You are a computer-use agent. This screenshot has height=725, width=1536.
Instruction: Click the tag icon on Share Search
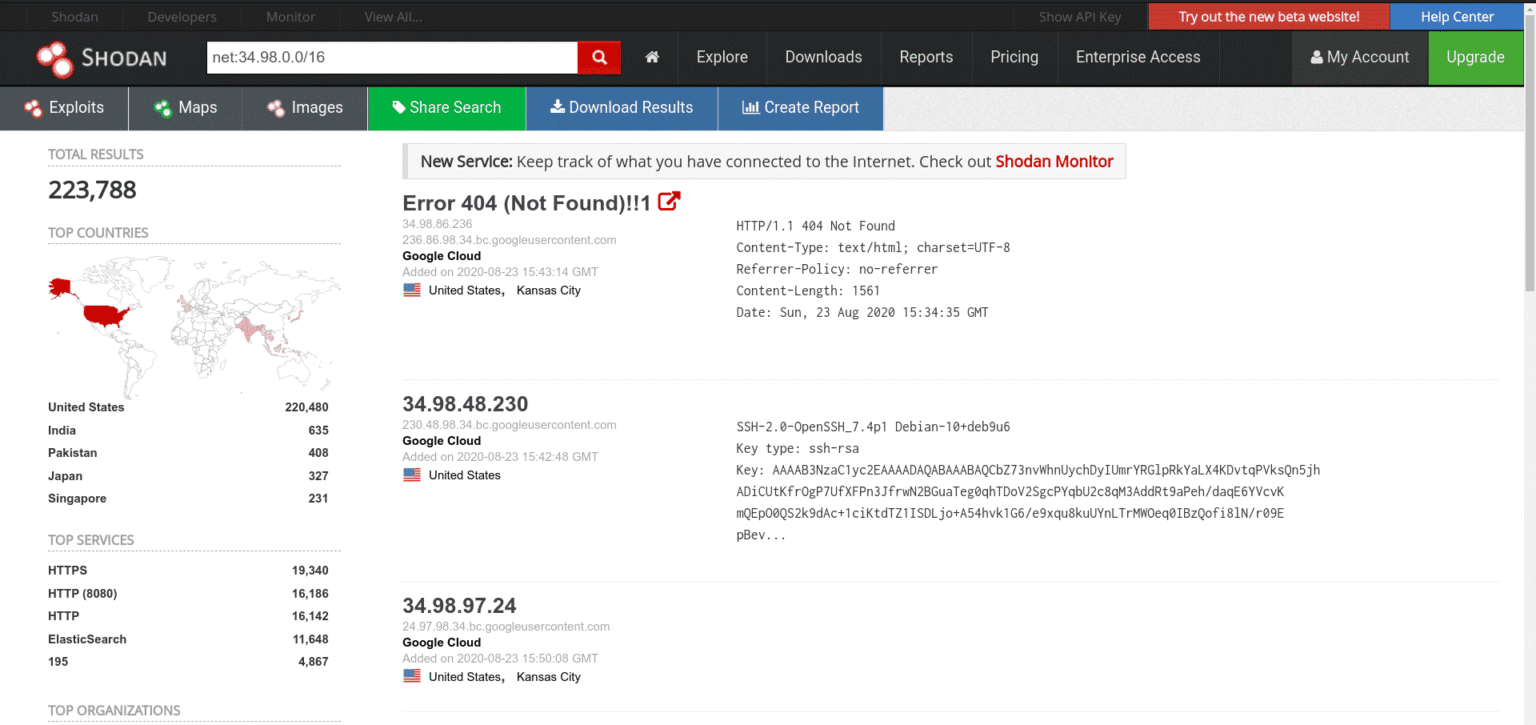coord(398,107)
